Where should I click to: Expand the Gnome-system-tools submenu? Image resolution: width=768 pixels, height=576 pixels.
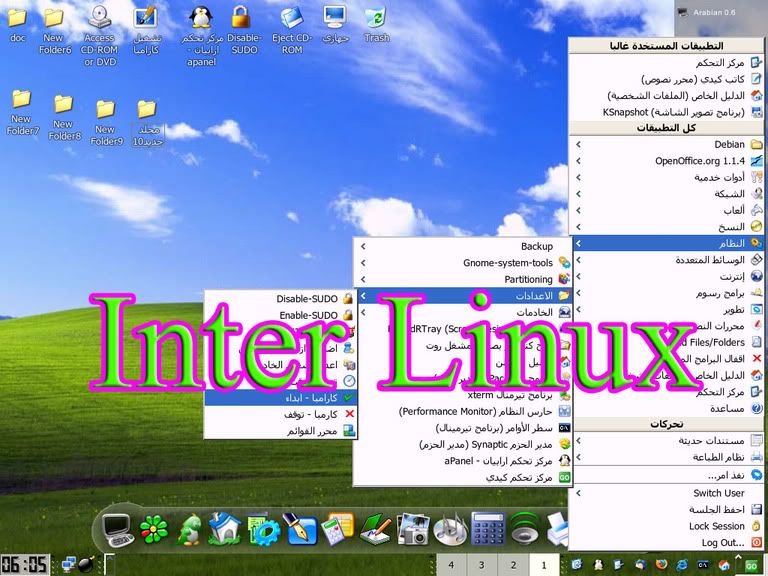tap(463, 263)
